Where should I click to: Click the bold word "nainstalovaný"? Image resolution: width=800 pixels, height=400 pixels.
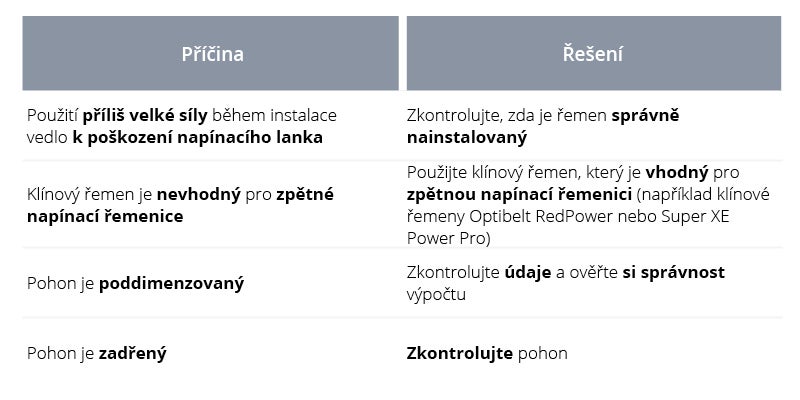point(466,137)
